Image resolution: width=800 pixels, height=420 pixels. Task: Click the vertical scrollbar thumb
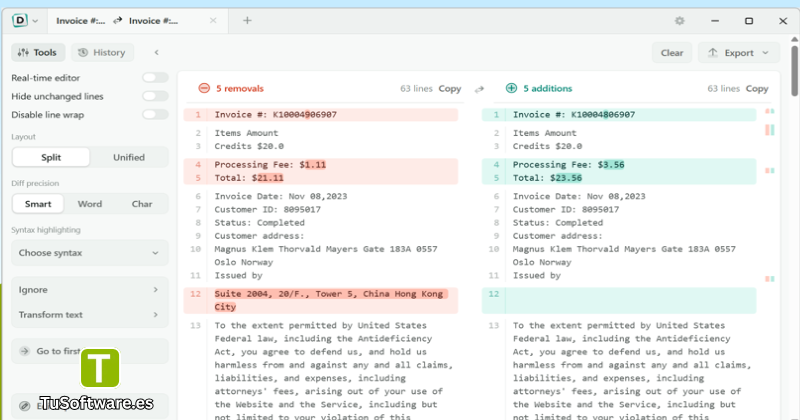coord(794,70)
